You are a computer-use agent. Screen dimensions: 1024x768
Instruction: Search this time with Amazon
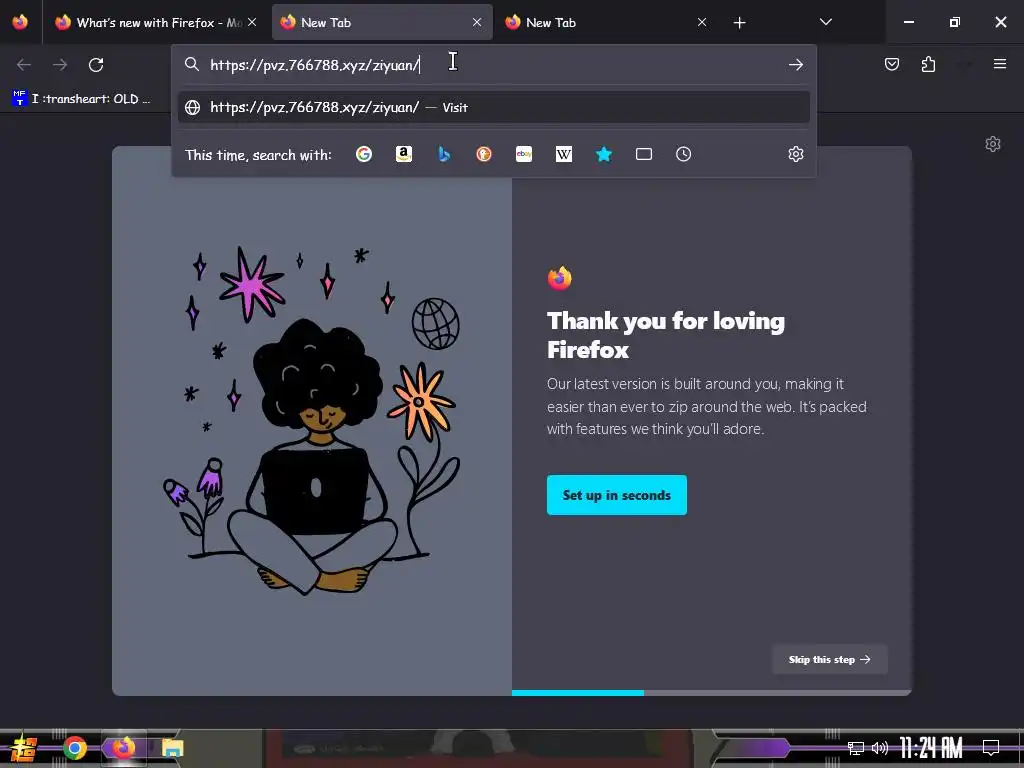tap(404, 154)
